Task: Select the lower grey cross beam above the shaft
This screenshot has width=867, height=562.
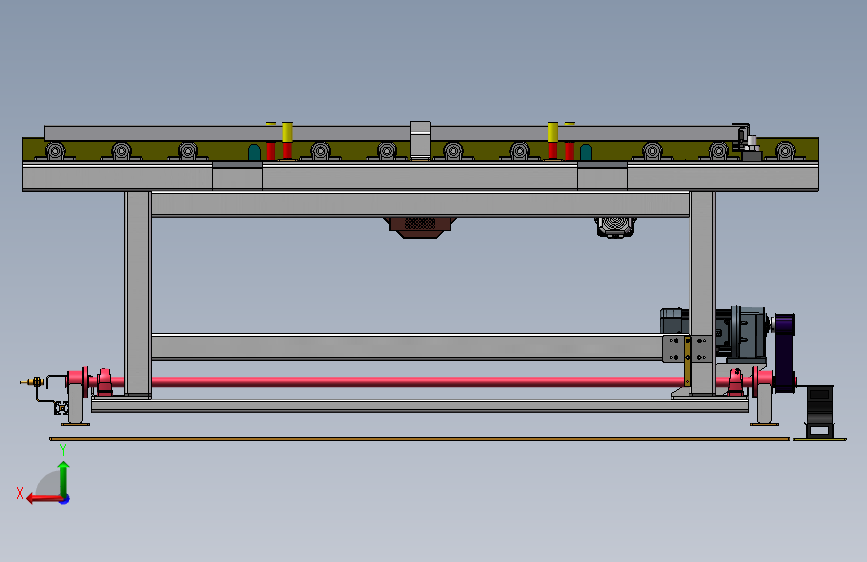Action: point(407,347)
